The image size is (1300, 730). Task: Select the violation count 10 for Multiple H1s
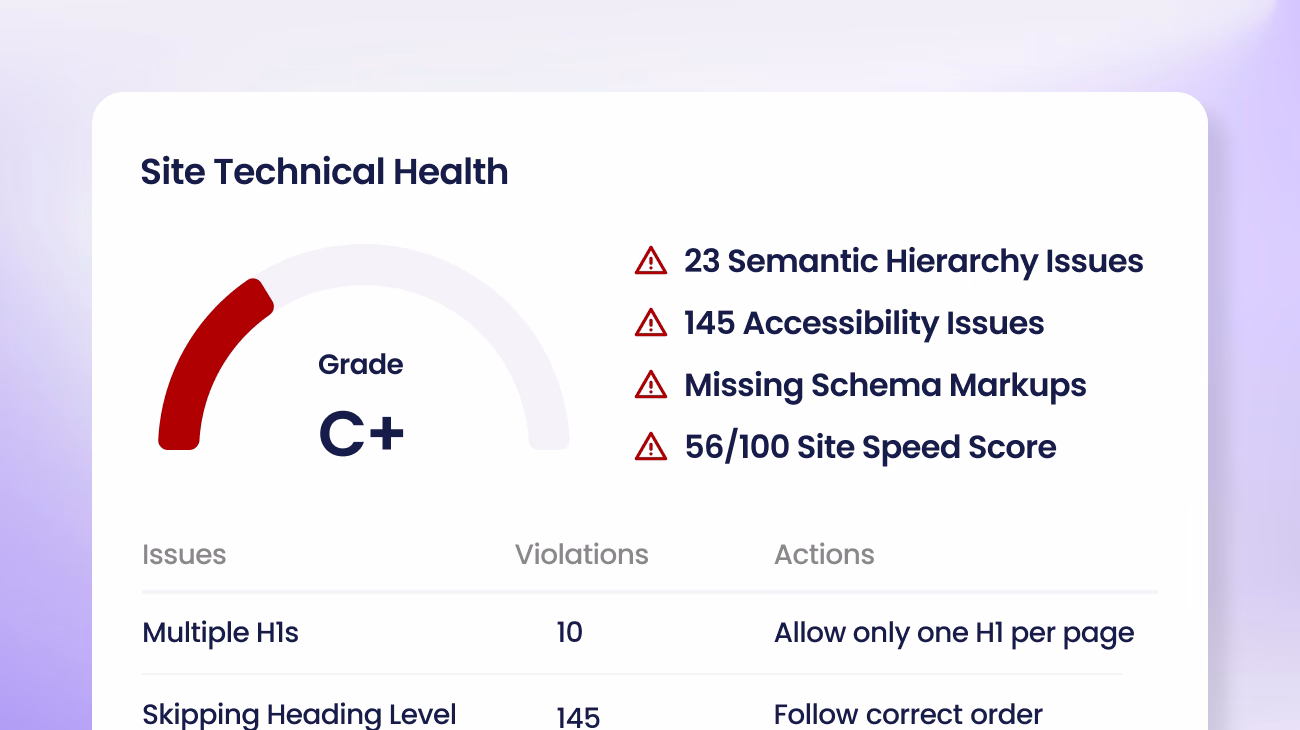[x=569, y=632]
